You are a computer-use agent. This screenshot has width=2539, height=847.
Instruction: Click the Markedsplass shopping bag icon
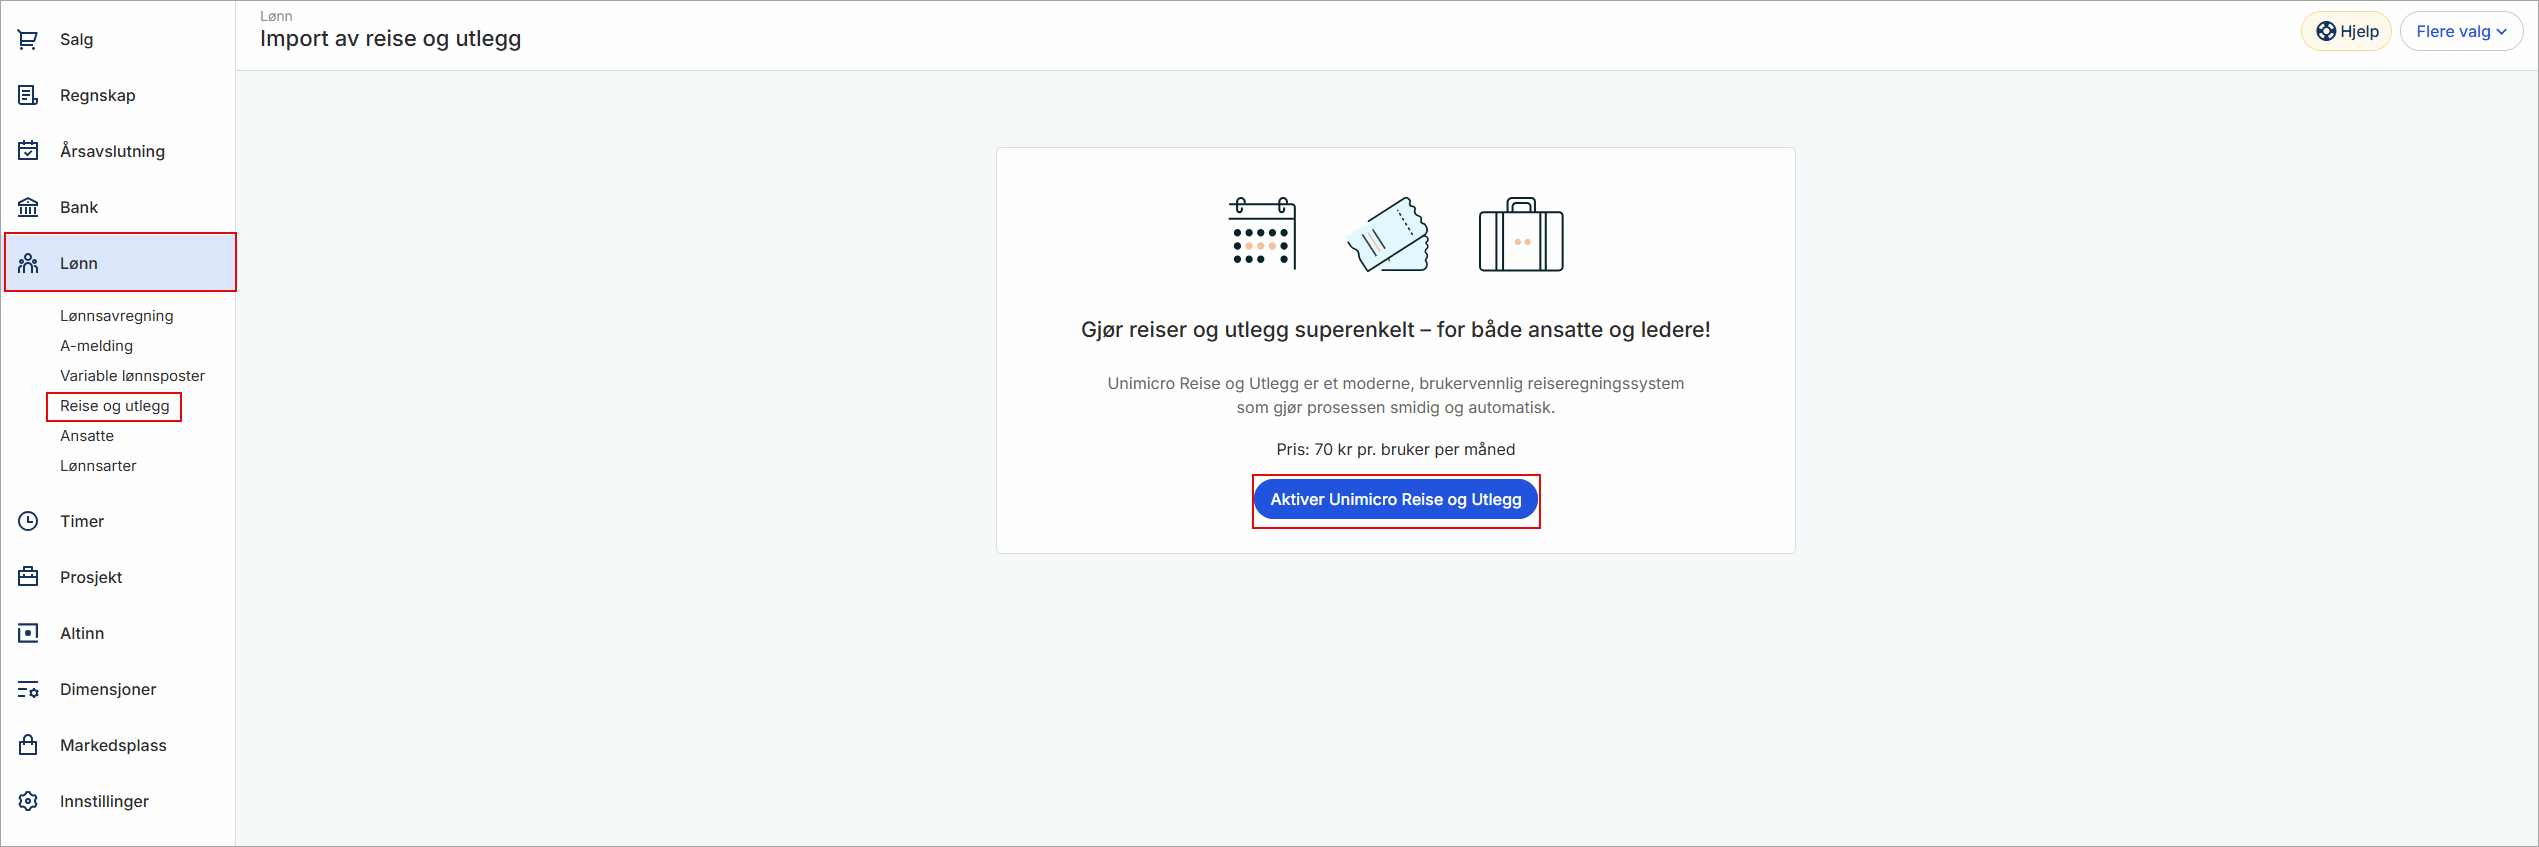point(28,745)
